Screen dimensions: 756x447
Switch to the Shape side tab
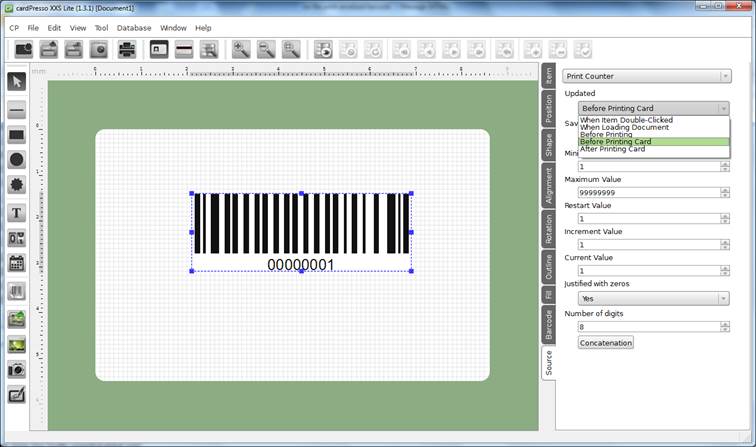tap(549, 145)
